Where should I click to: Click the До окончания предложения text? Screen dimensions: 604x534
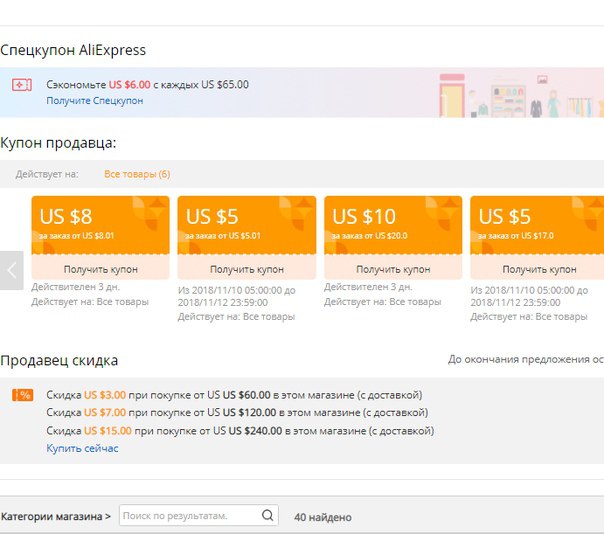pyautogui.click(x=525, y=359)
